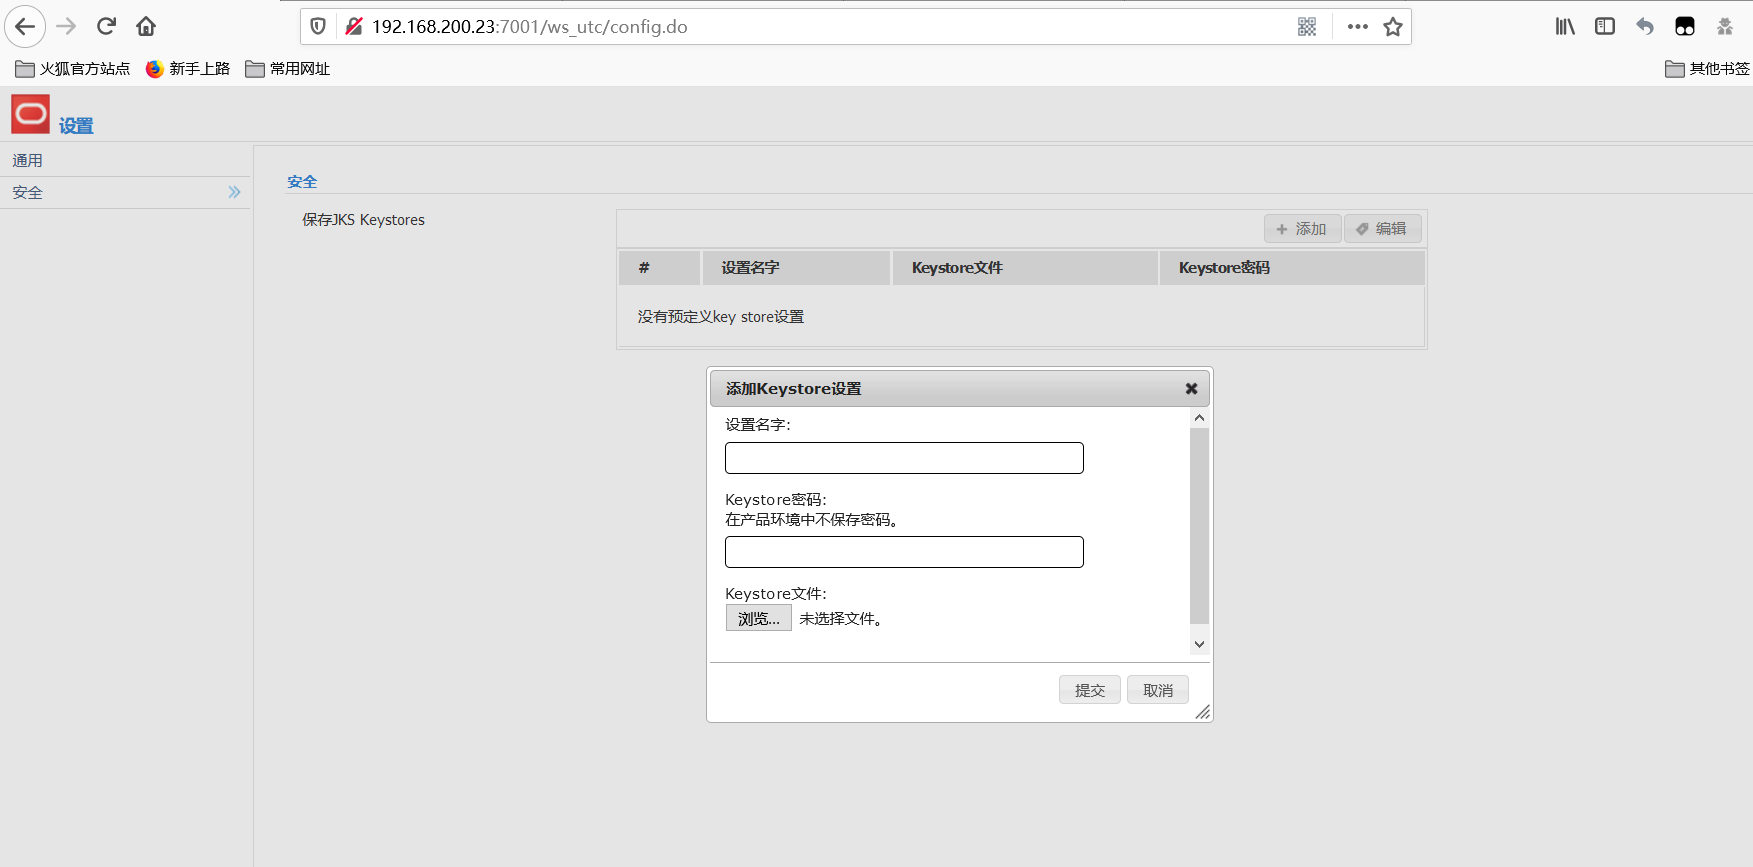Click 提交 to submit keystore
Screen dimensions: 1753x867
click(1090, 690)
